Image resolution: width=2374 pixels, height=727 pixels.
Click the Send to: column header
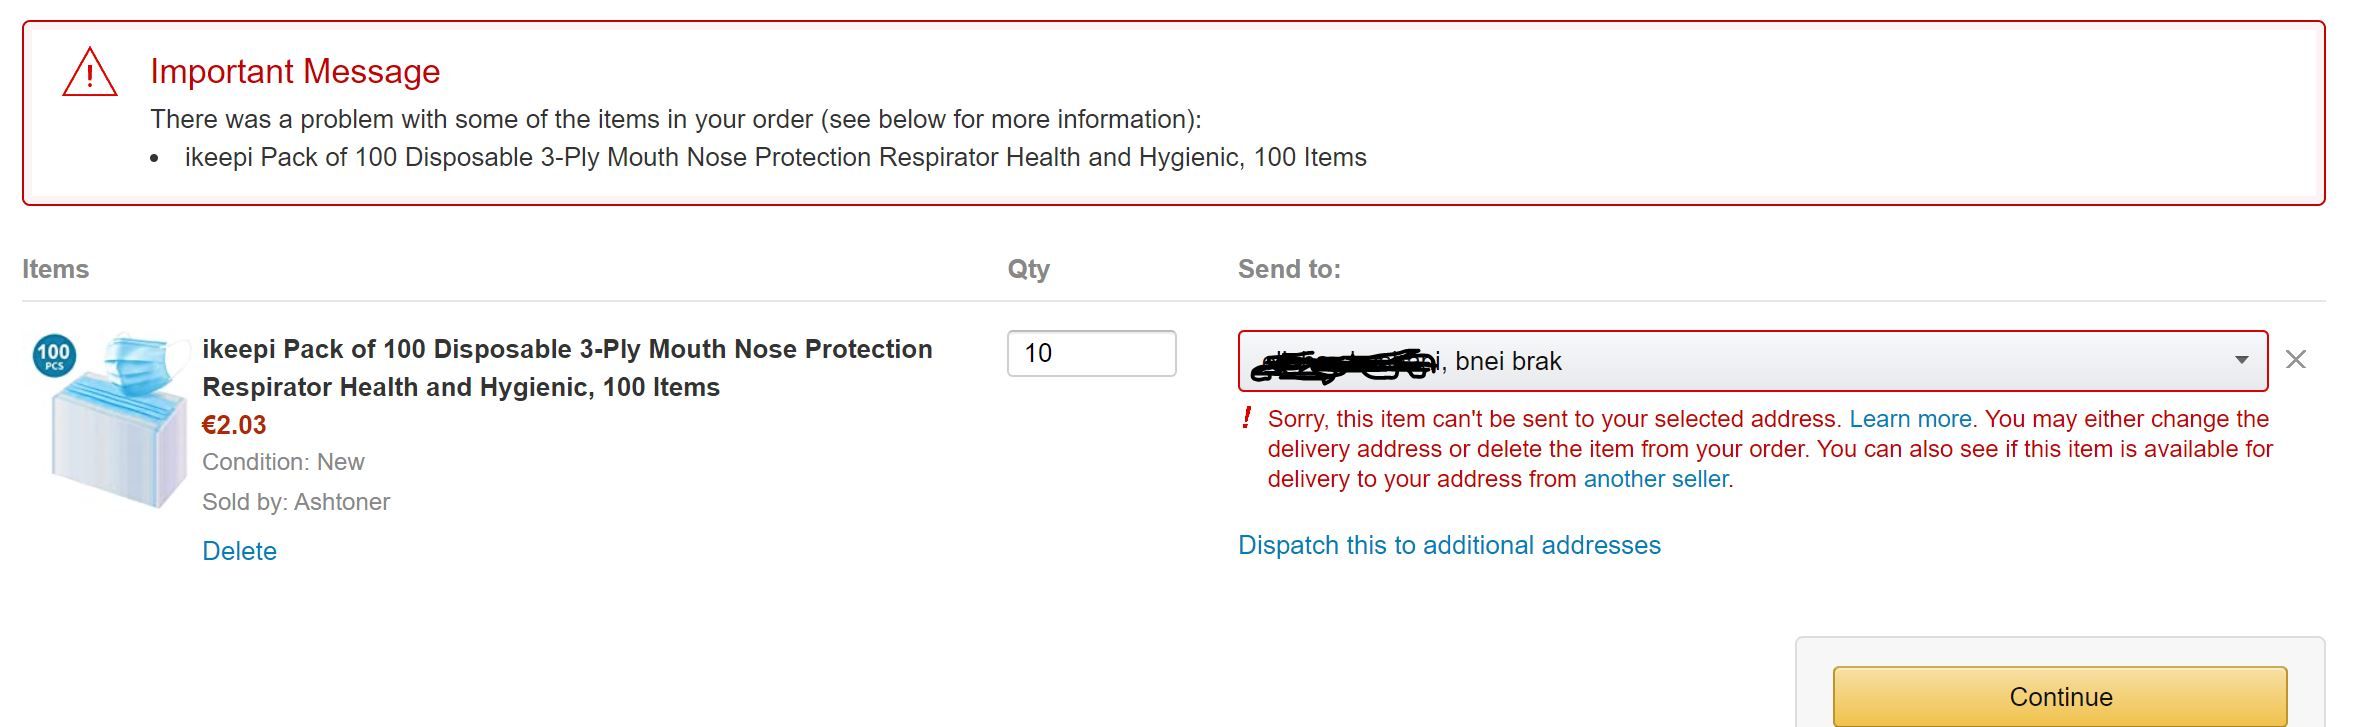click(x=1289, y=269)
